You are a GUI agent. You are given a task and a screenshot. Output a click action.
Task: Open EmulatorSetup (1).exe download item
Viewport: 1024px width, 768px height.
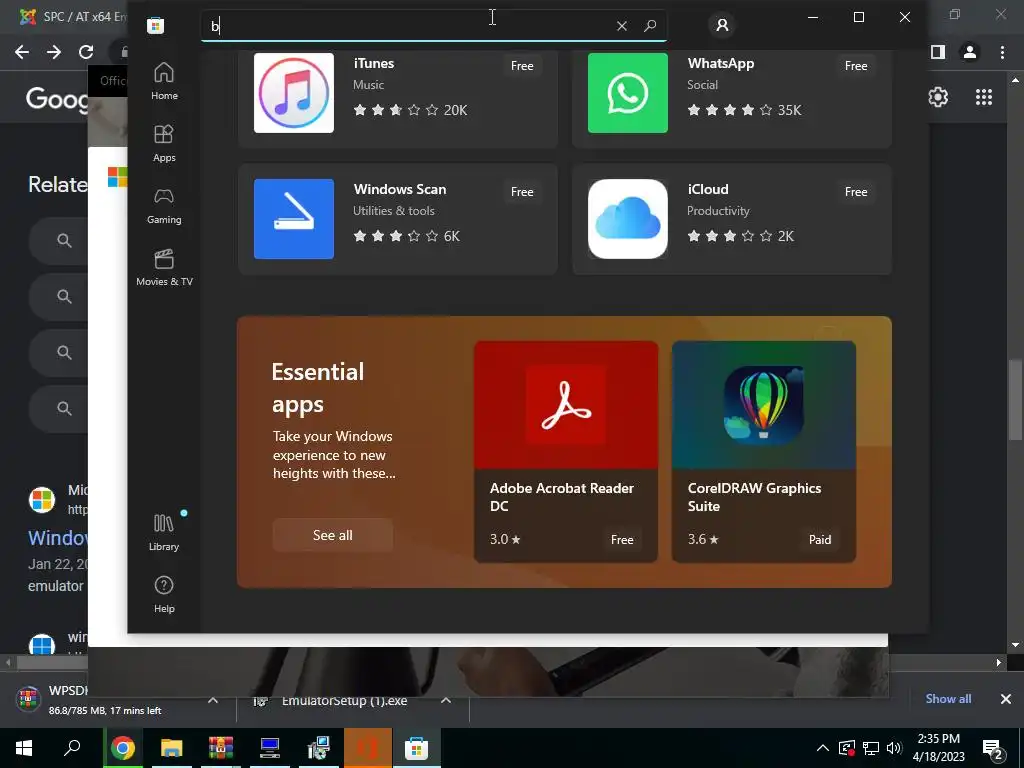pos(344,701)
